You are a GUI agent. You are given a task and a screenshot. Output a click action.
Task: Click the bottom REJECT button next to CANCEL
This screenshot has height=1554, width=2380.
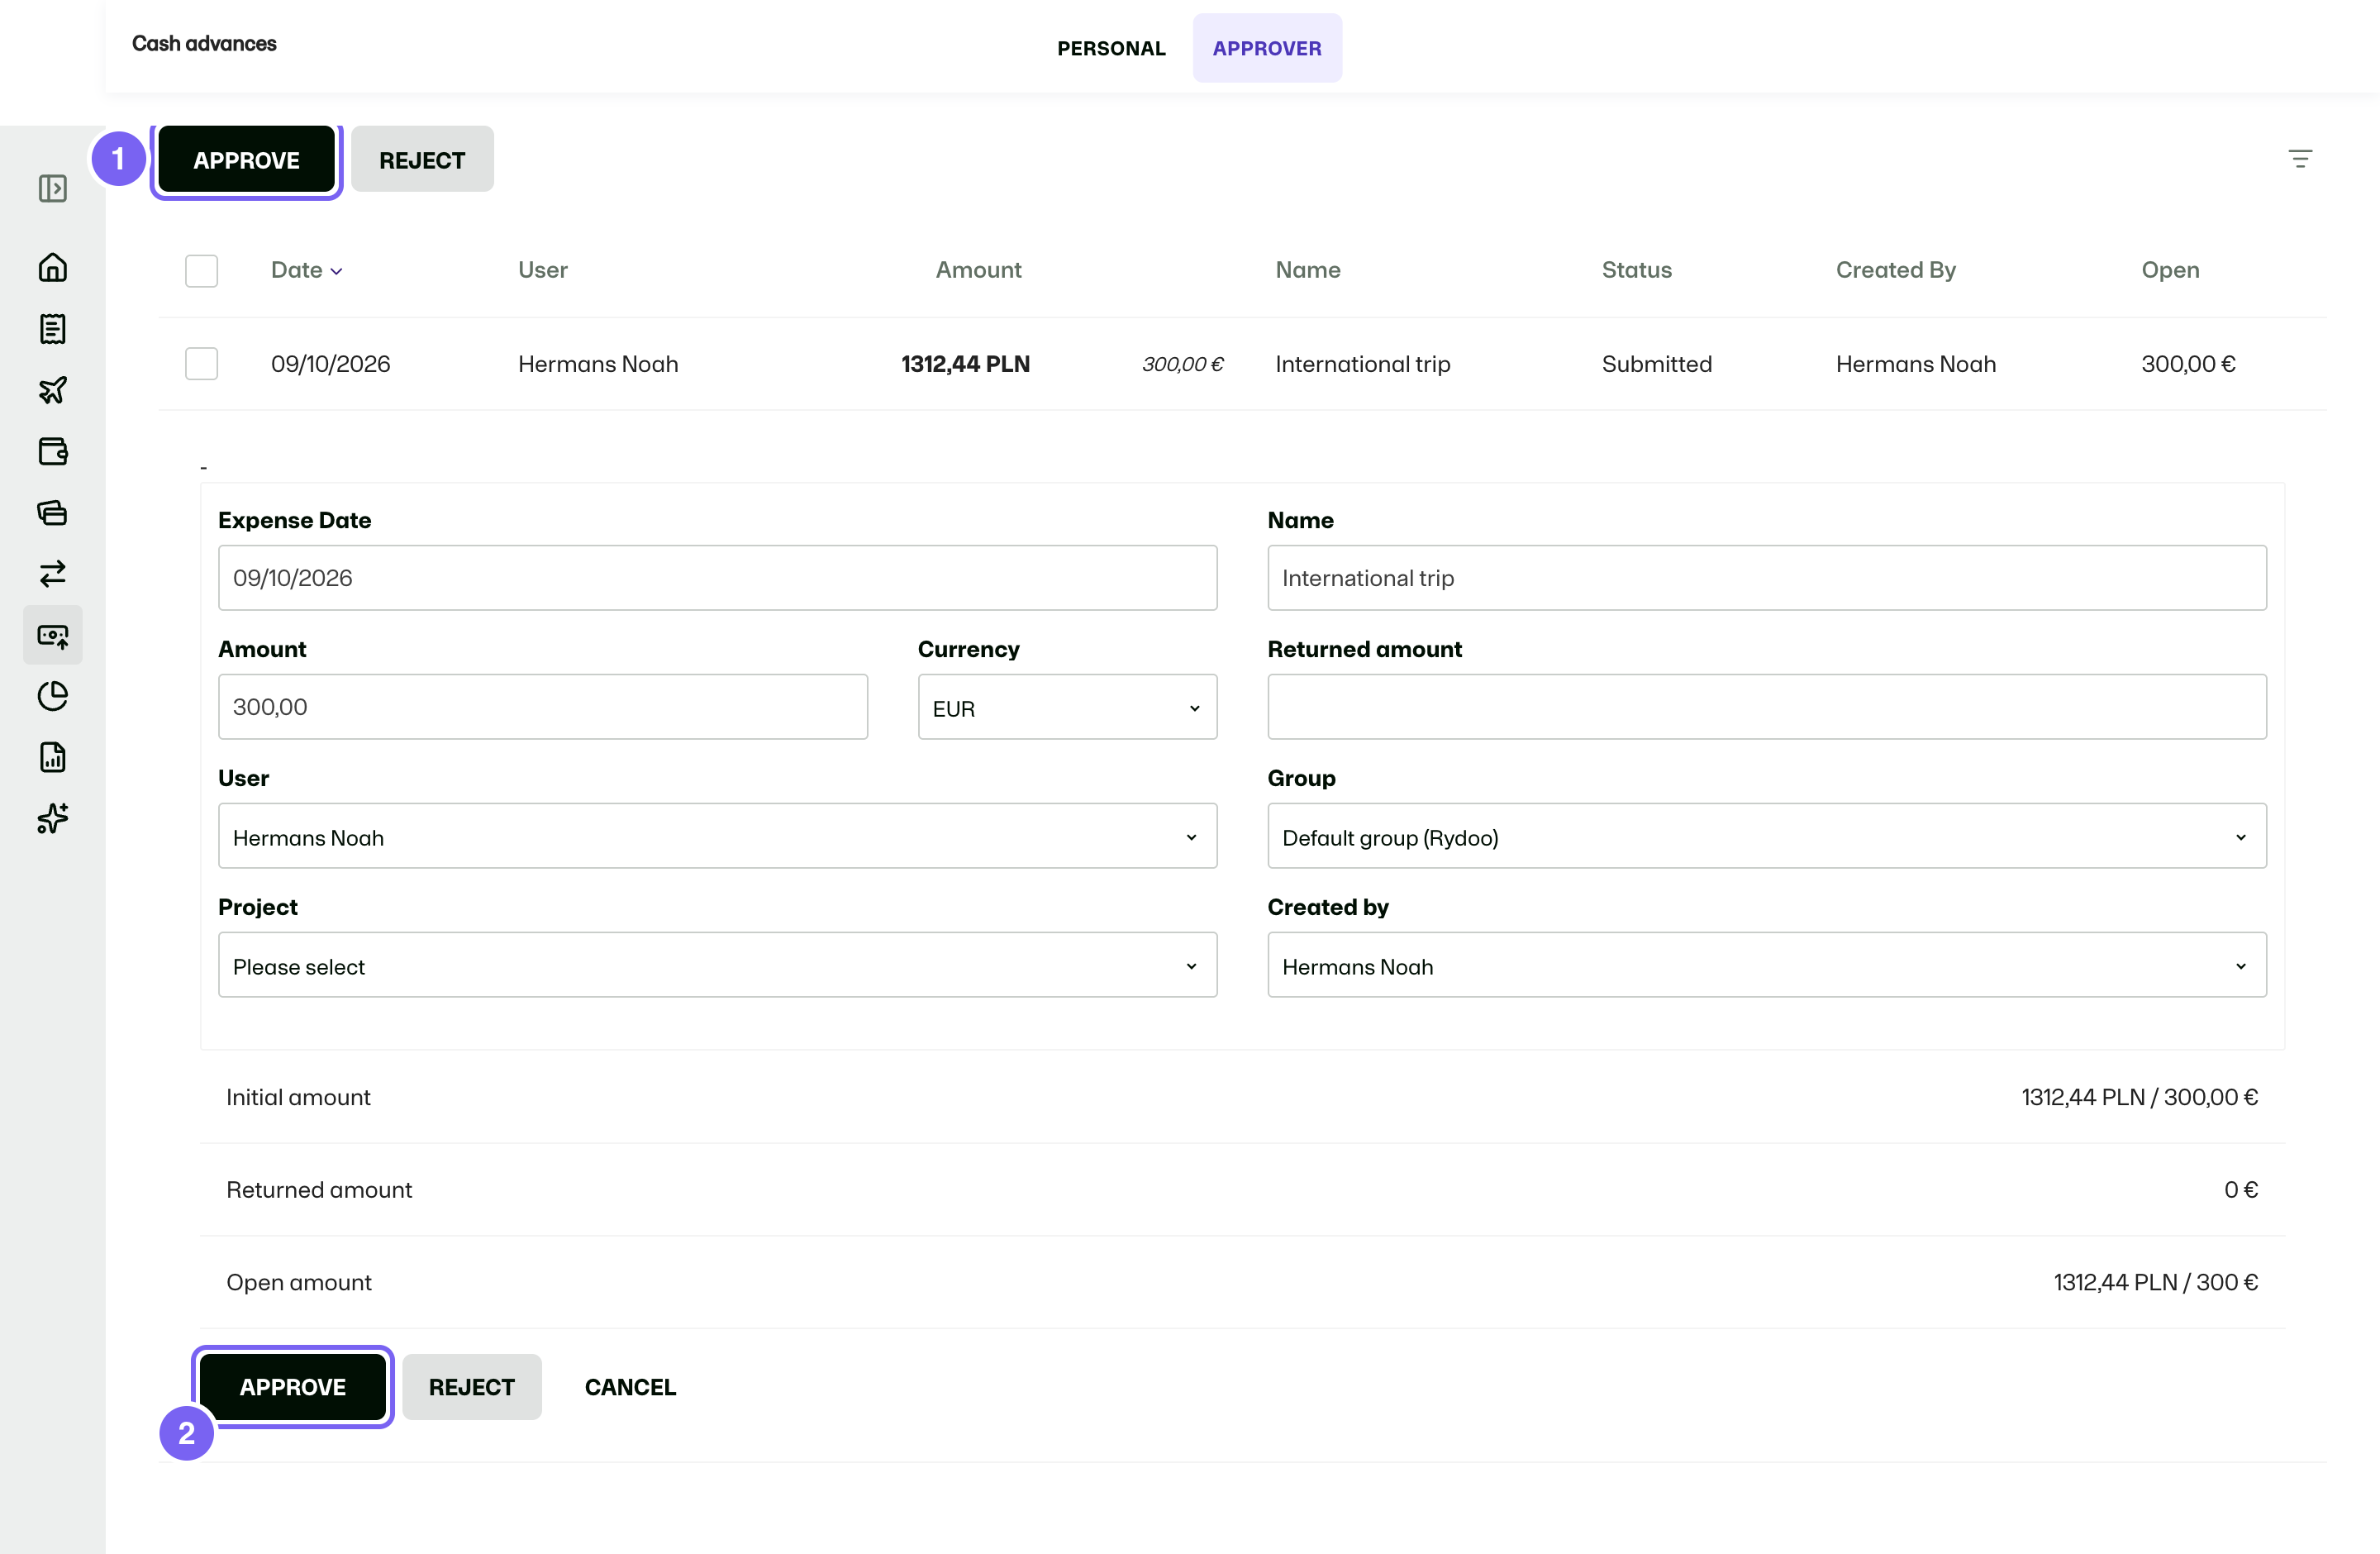(472, 1387)
